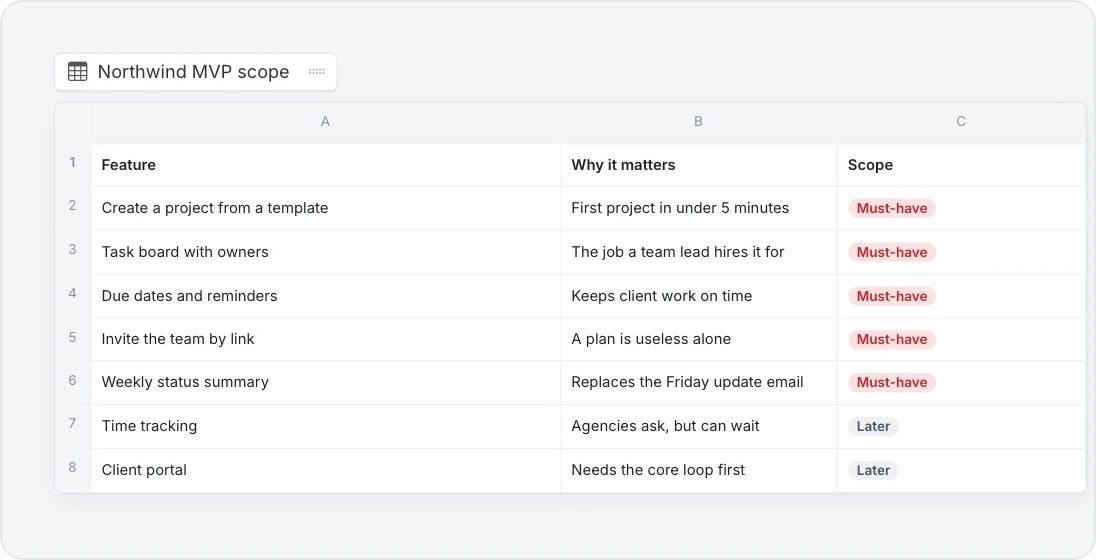The width and height of the screenshot is (1096, 560).
Task: Select column A header
Action: (325, 122)
